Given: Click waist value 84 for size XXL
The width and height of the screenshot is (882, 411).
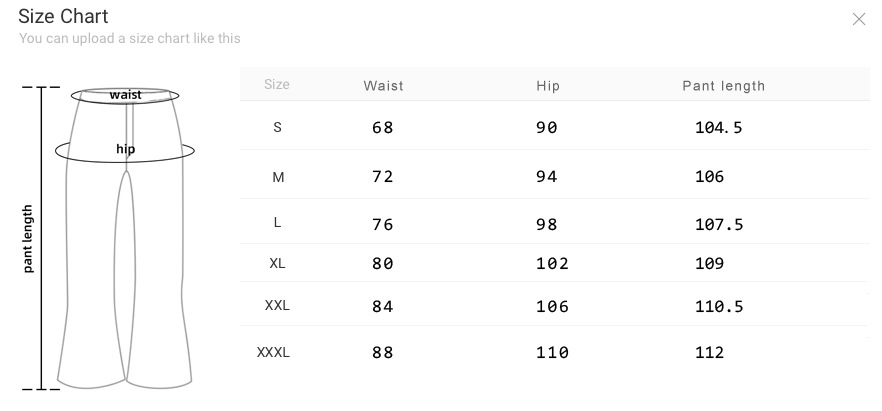Looking at the screenshot, I should [382, 306].
